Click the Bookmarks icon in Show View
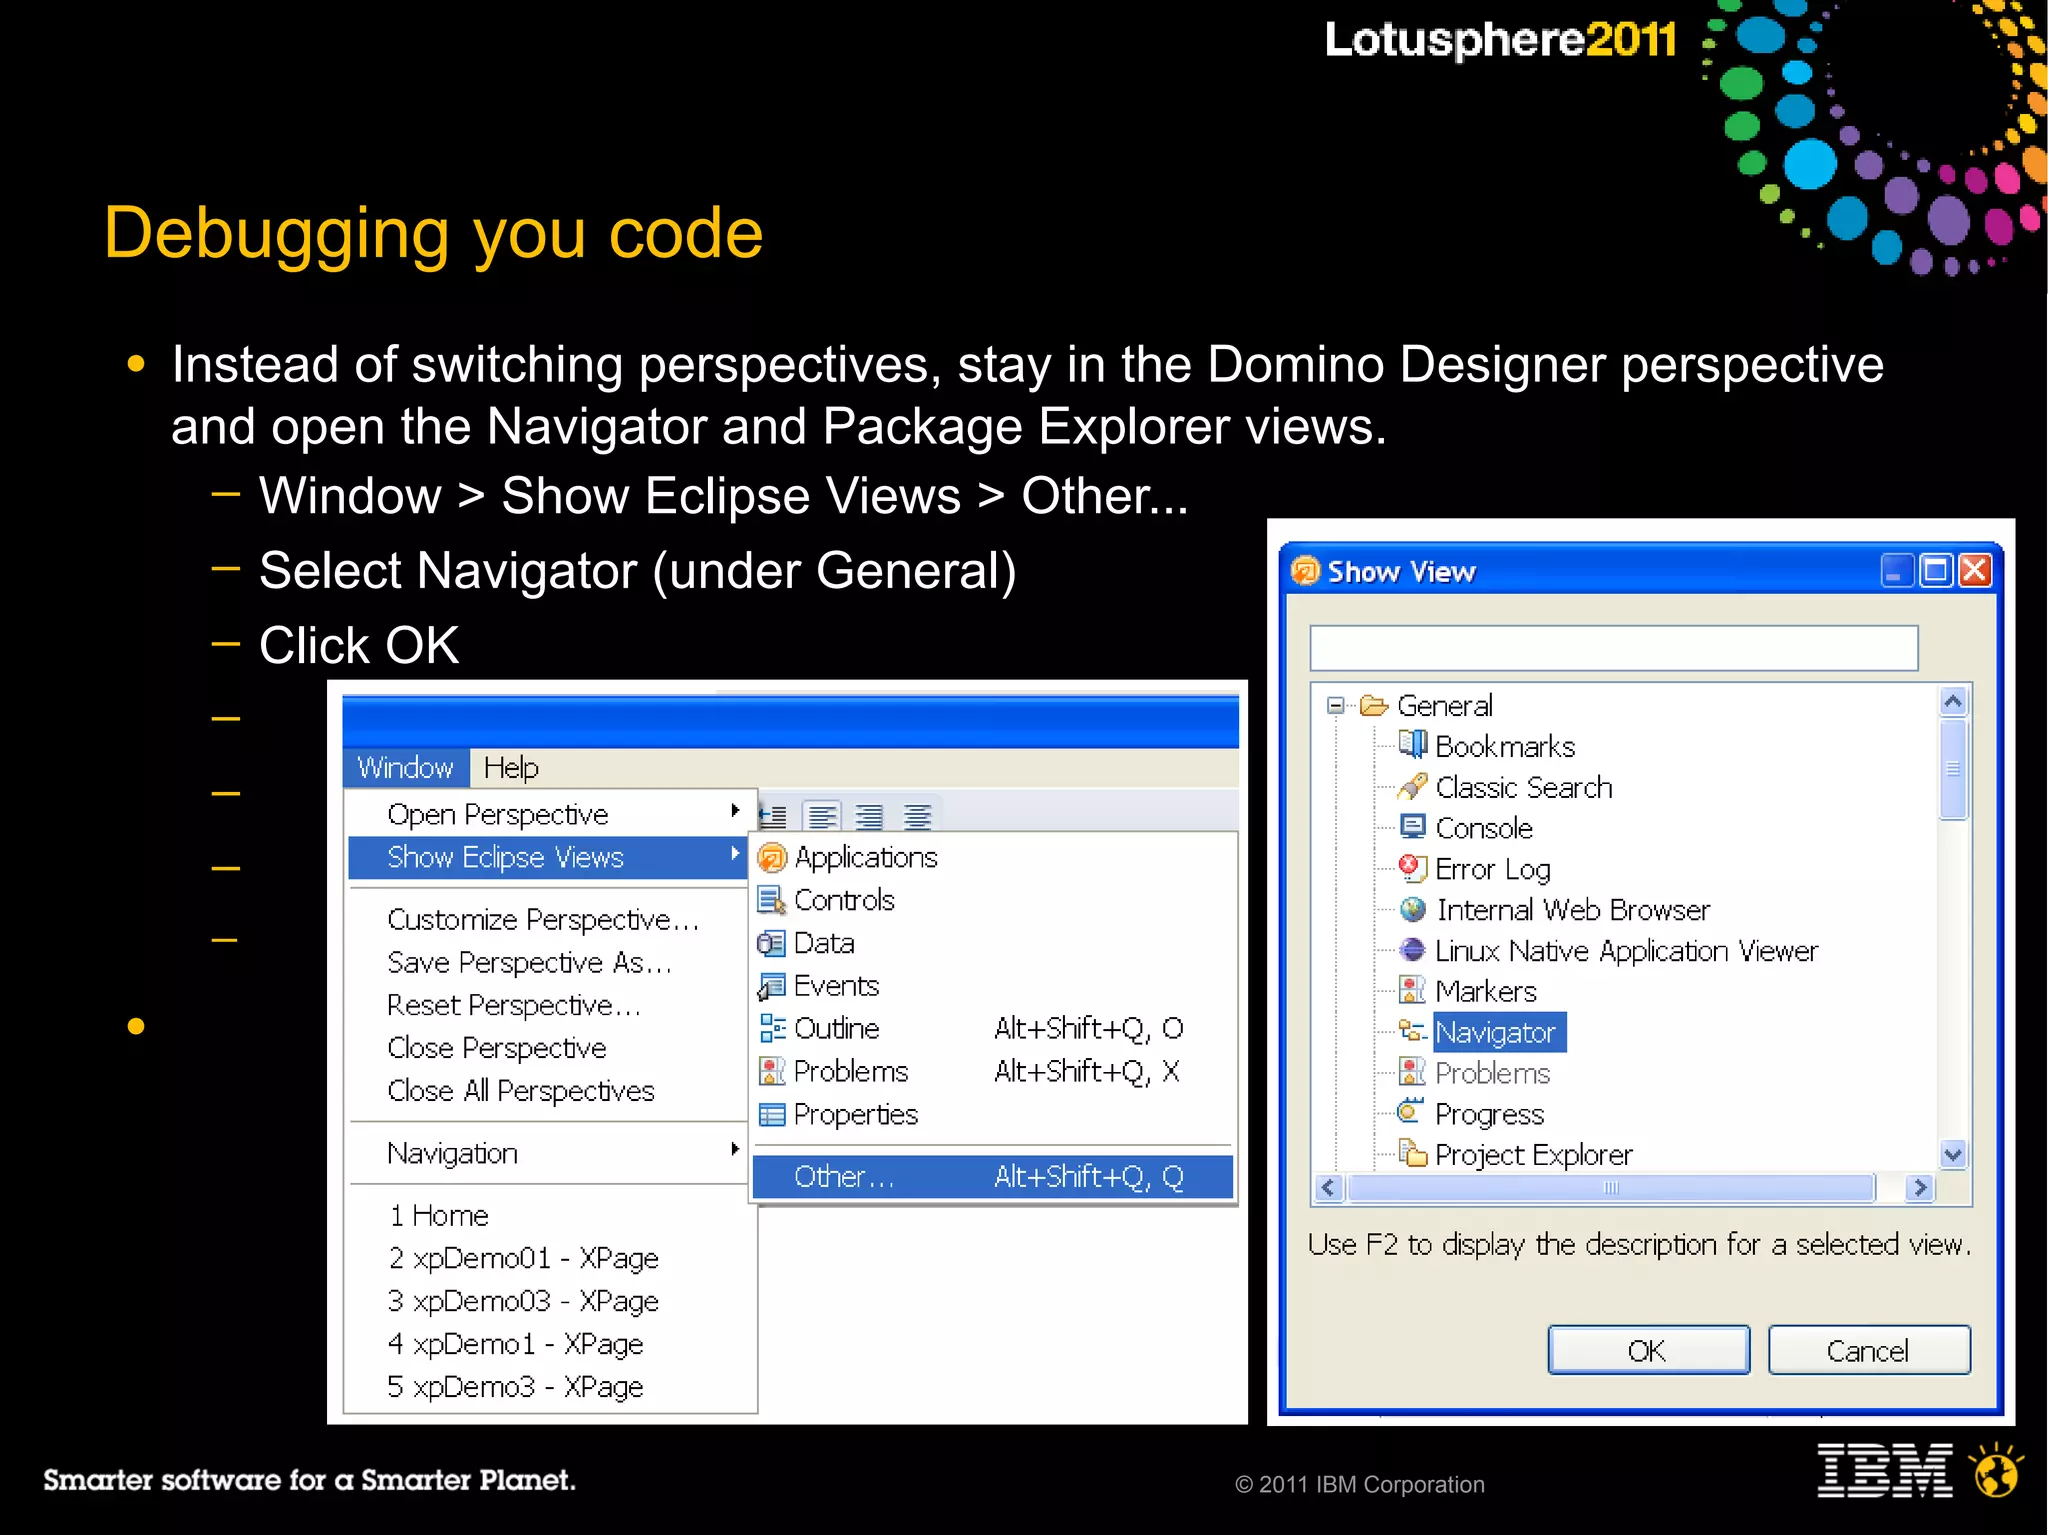Viewport: 2048px width, 1535px height. click(x=1412, y=746)
